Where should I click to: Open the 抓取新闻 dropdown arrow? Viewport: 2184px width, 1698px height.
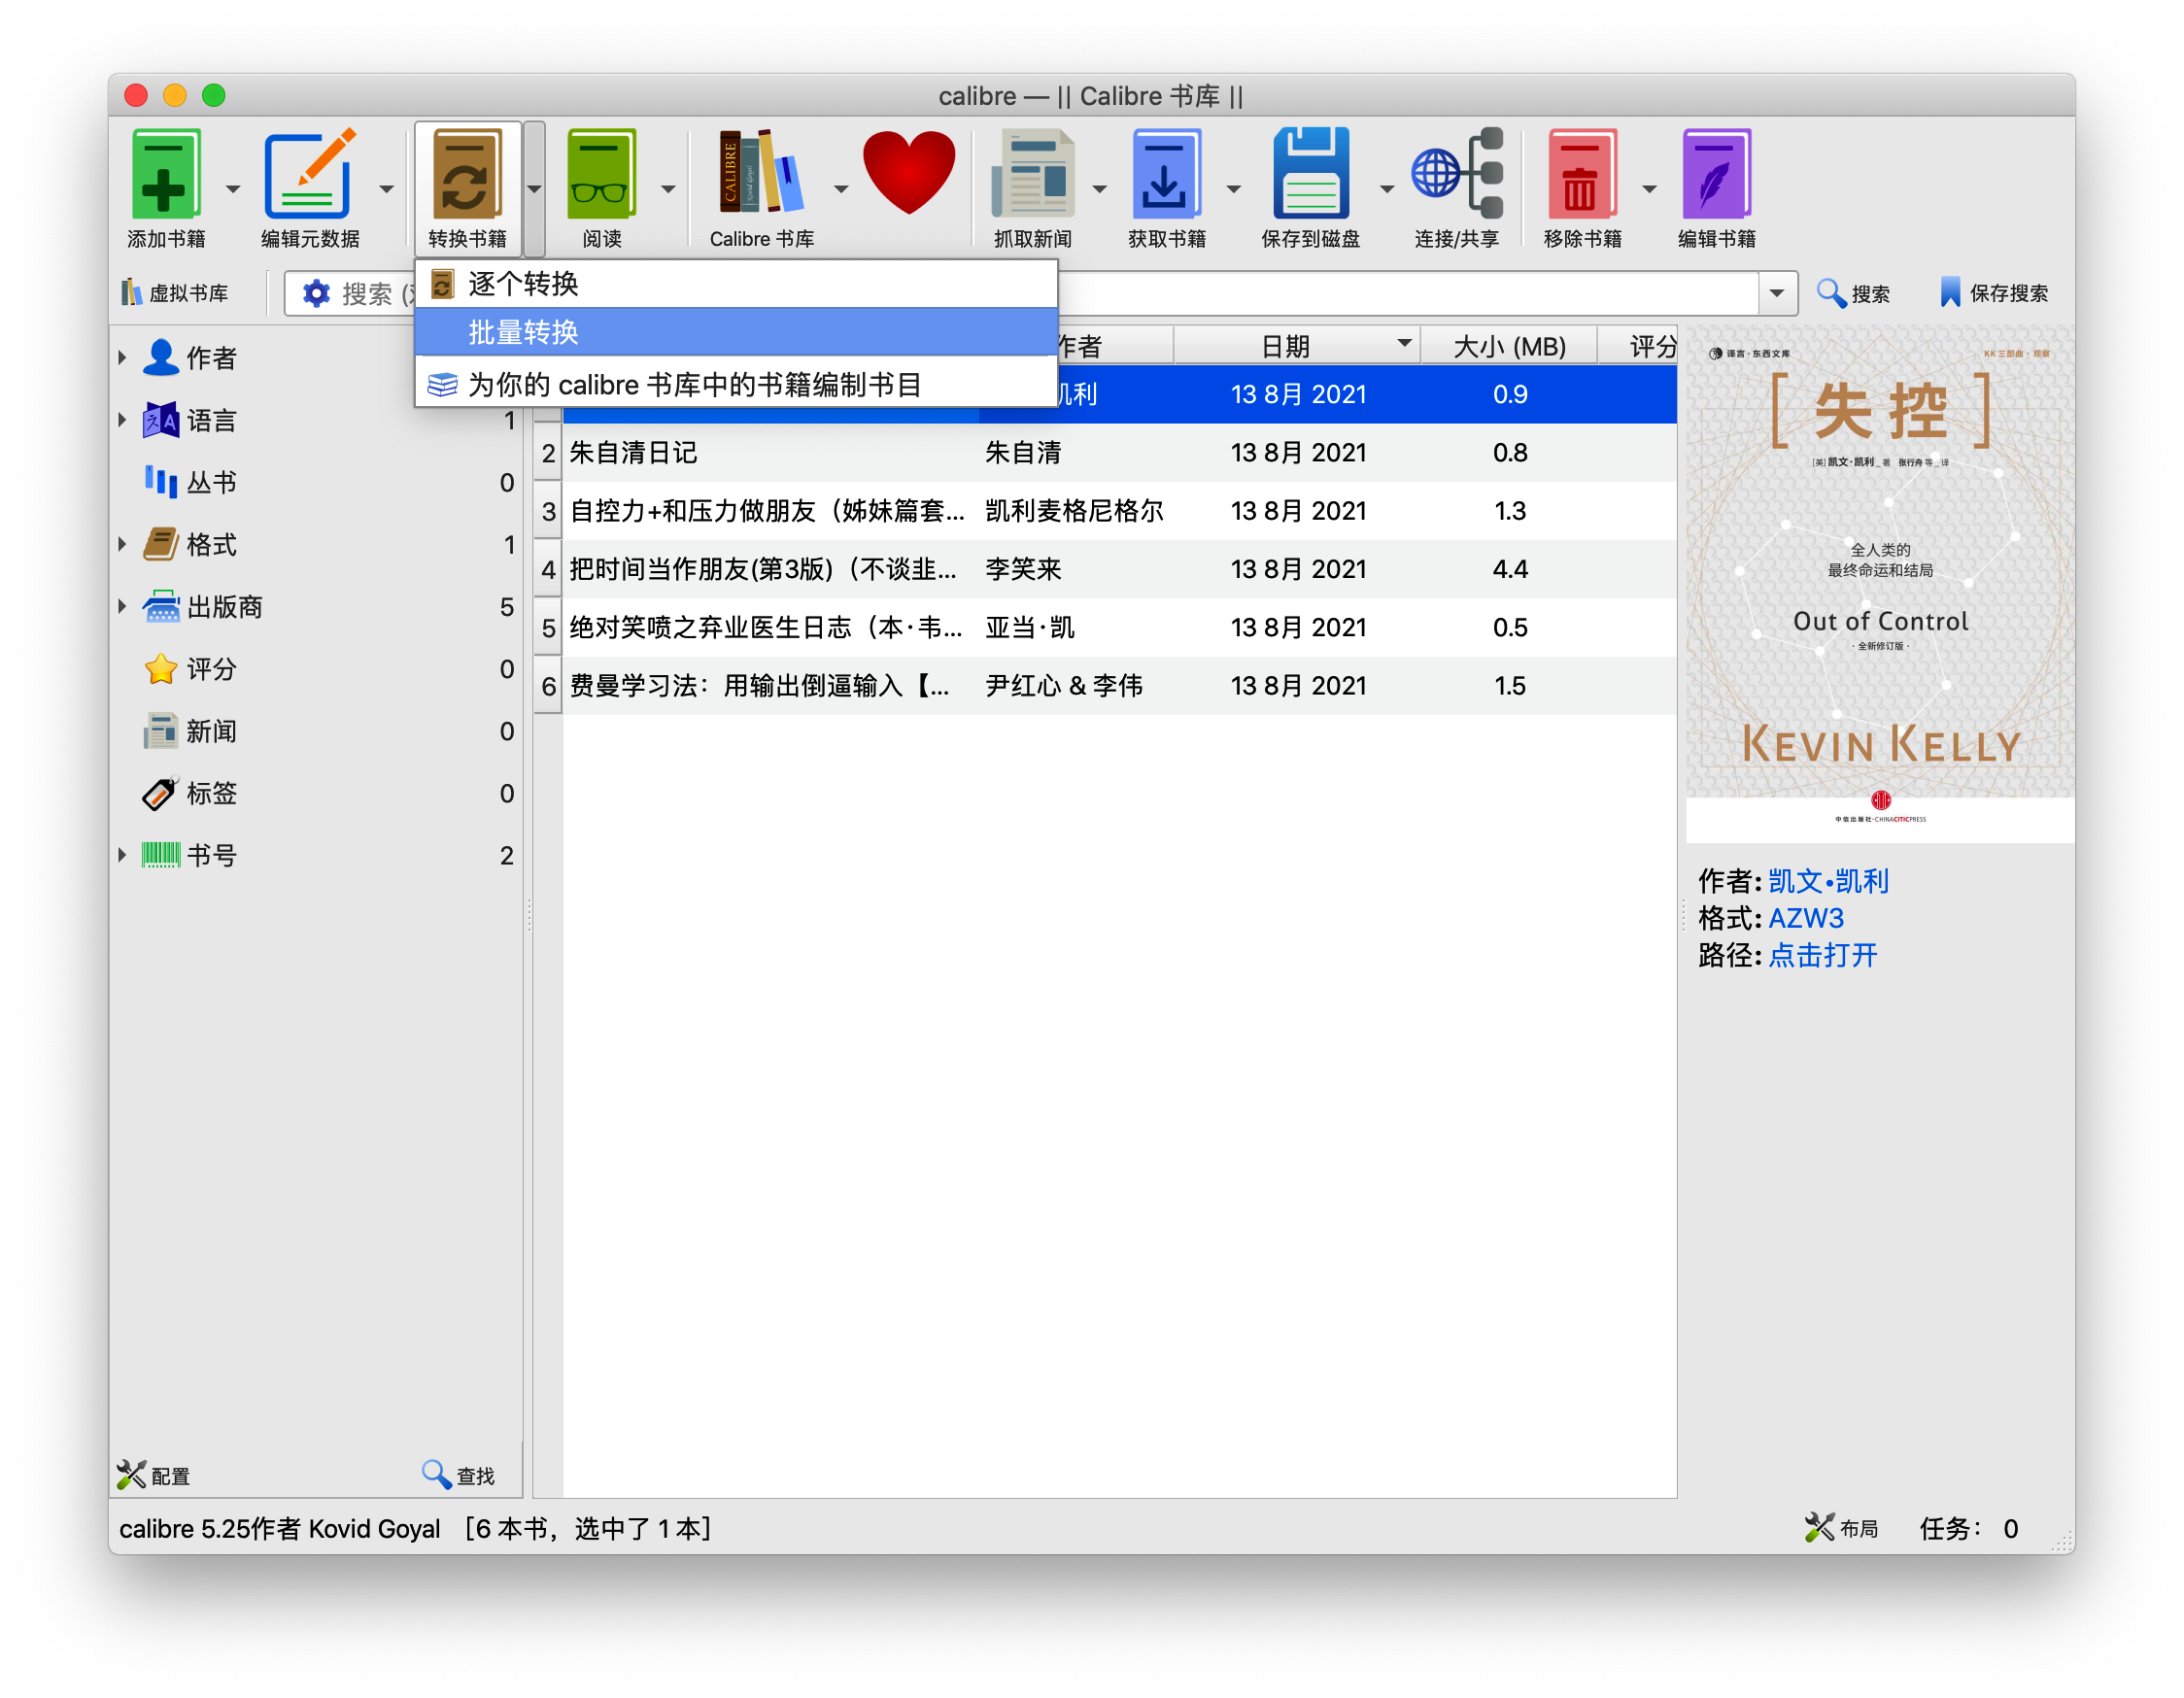coord(1100,188)
